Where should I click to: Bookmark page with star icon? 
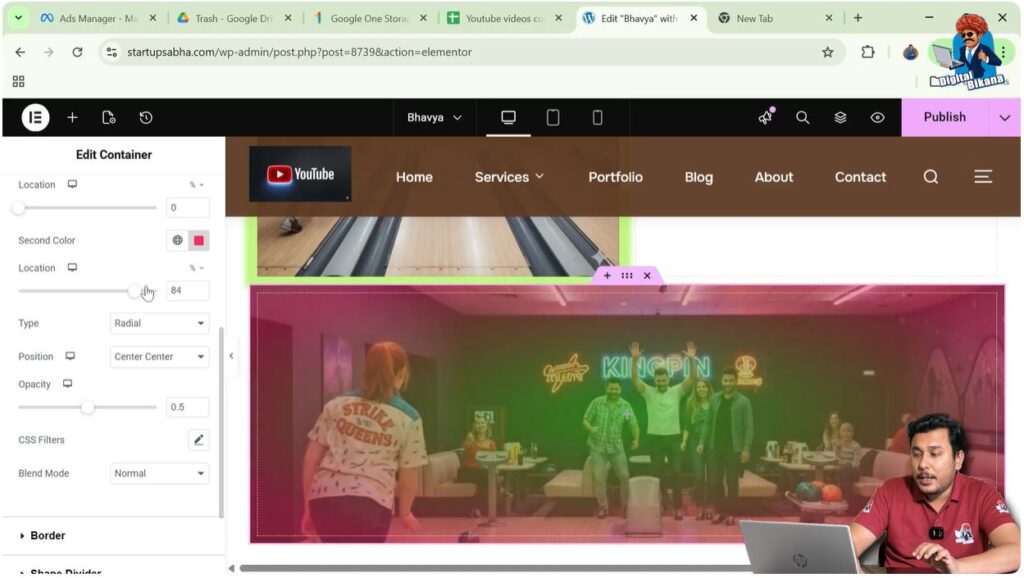(827, 52)
